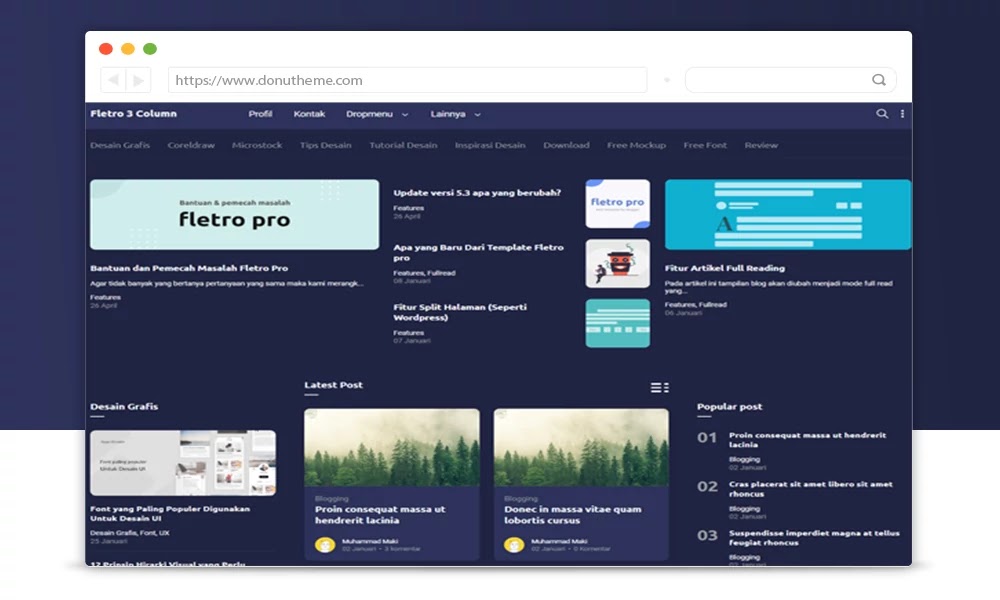Click fletro pro thumbnail beside Update versi post
This screenshot has width=1000, height=600.
pos(617,203)
